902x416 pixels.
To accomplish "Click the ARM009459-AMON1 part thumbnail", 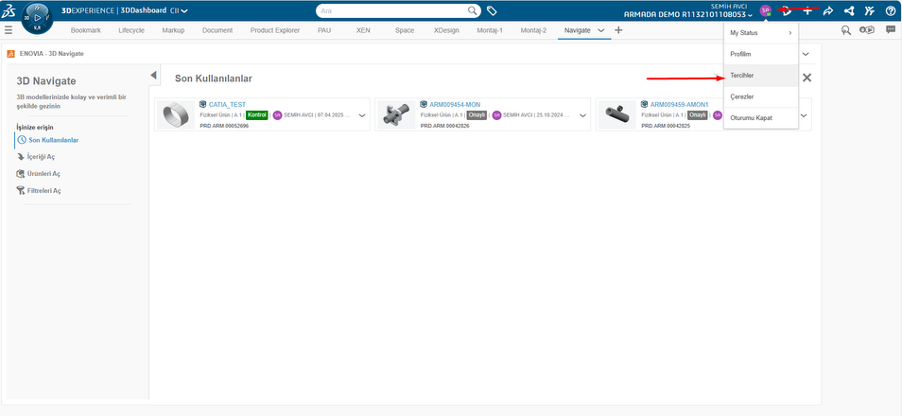I will 617,115.
